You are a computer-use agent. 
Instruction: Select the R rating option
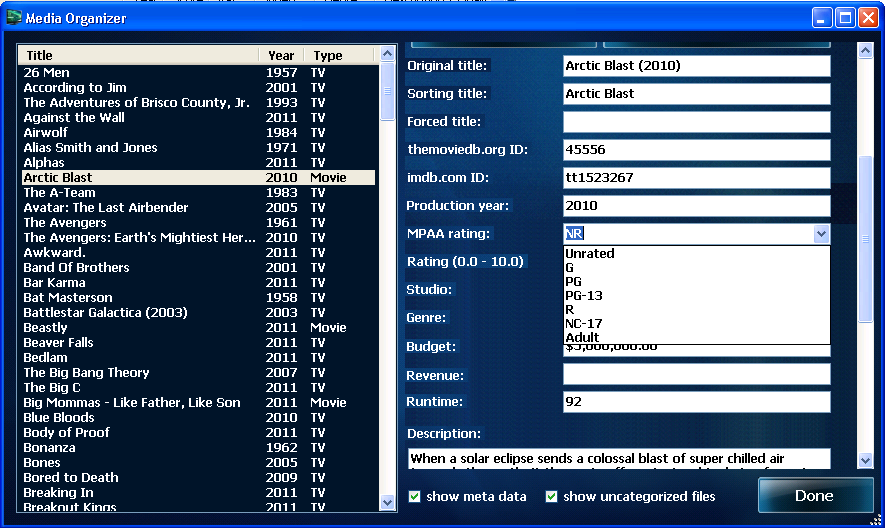coord(697,309)
